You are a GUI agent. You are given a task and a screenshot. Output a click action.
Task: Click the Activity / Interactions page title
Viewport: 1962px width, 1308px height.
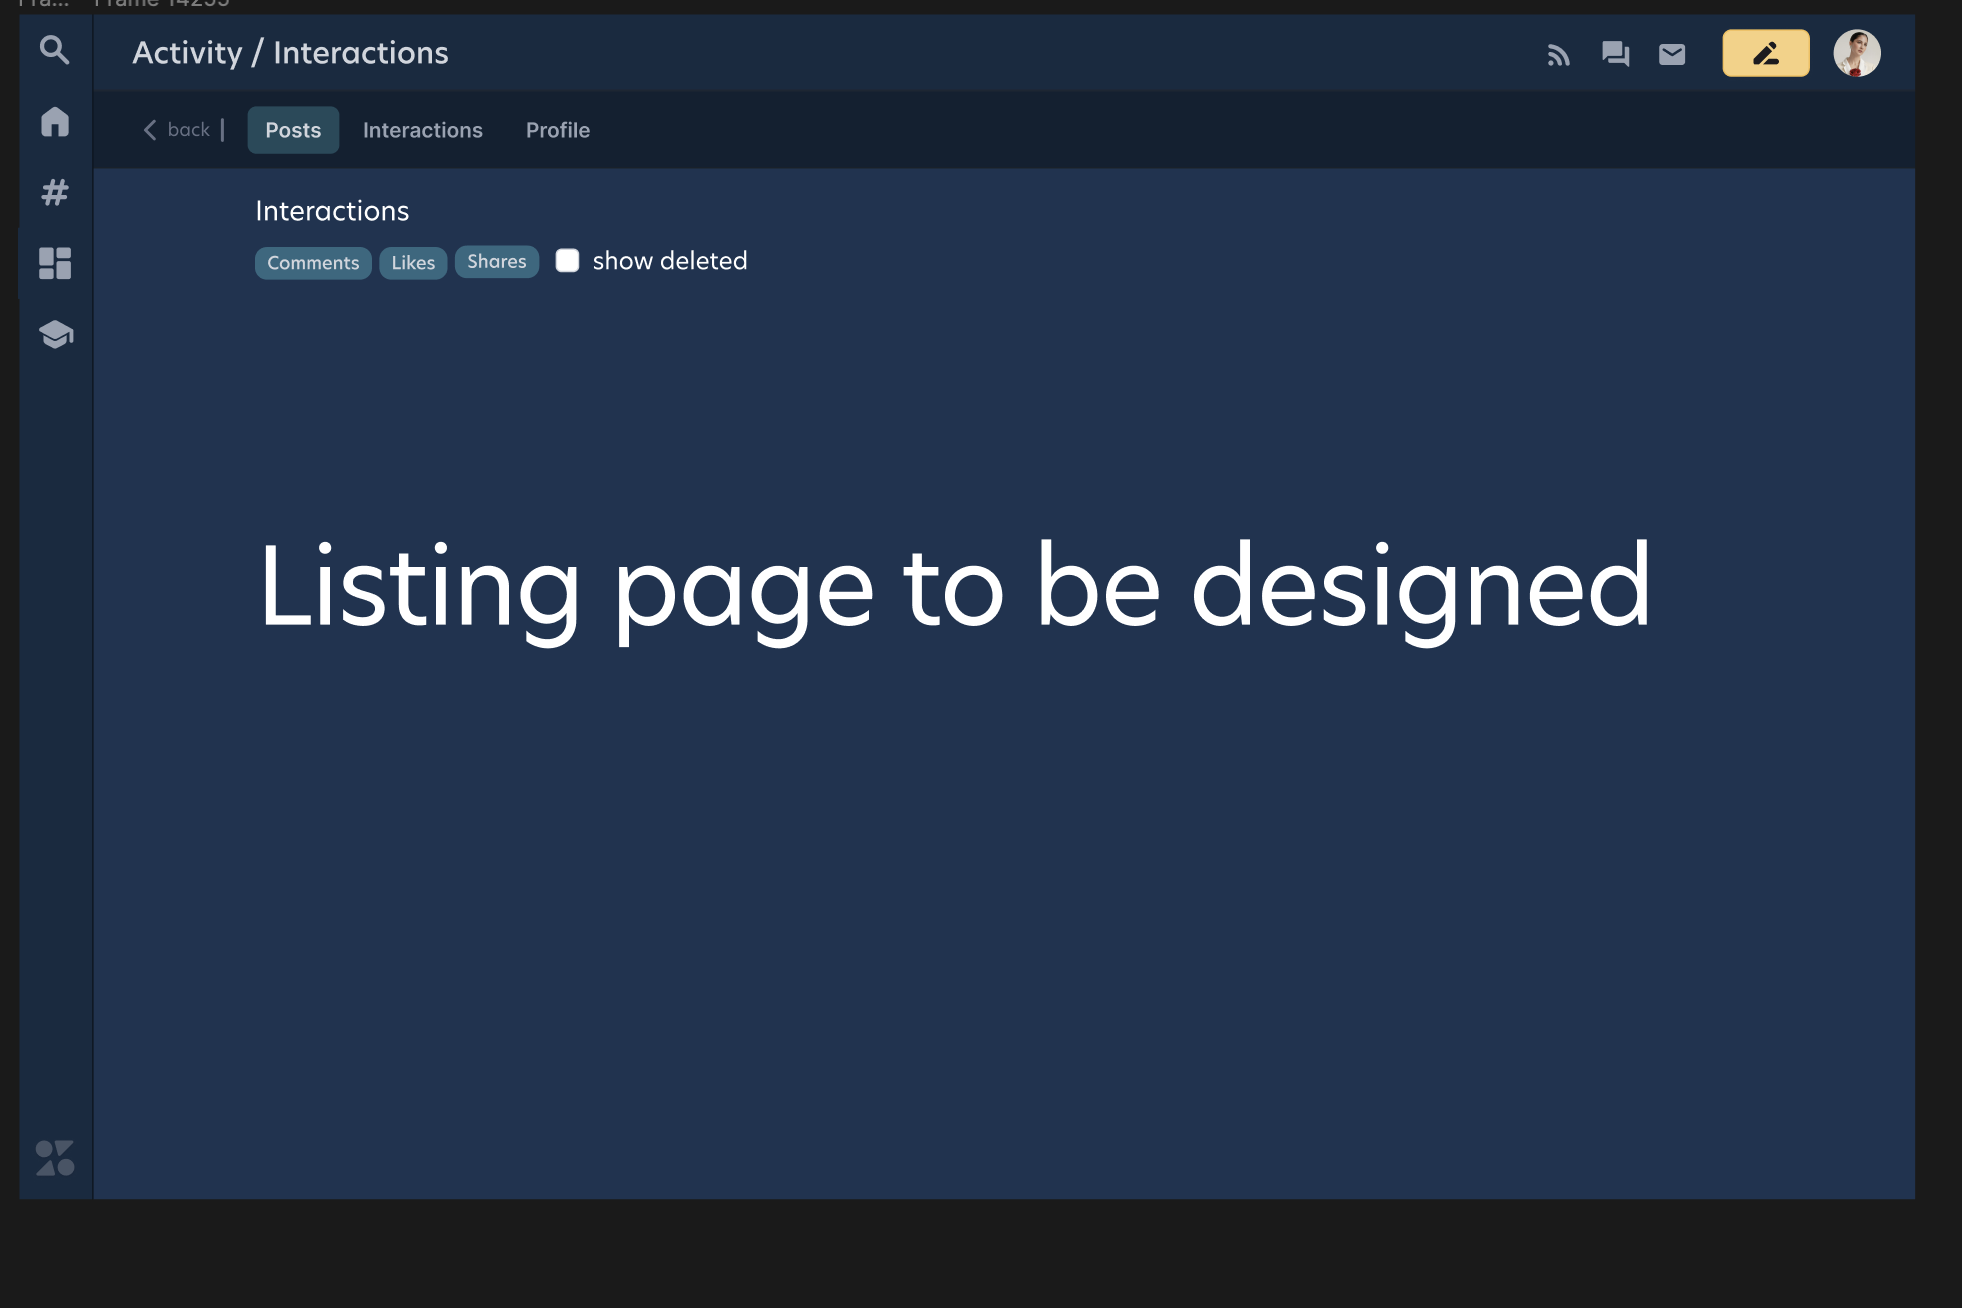point(291,52)
